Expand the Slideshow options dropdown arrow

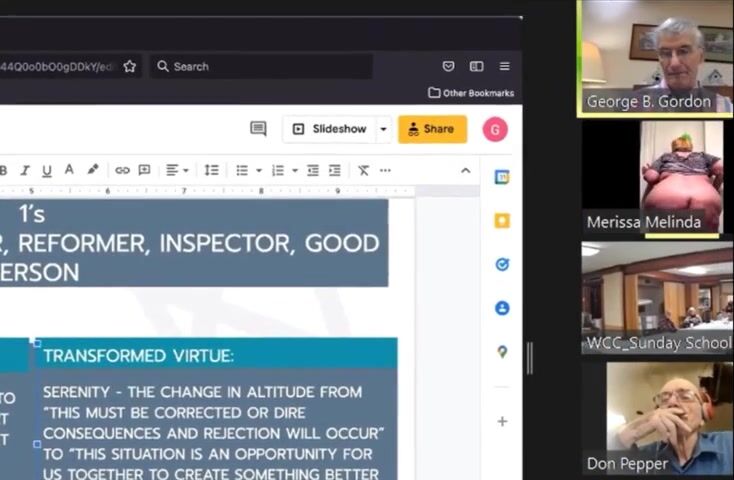point(383,129)
